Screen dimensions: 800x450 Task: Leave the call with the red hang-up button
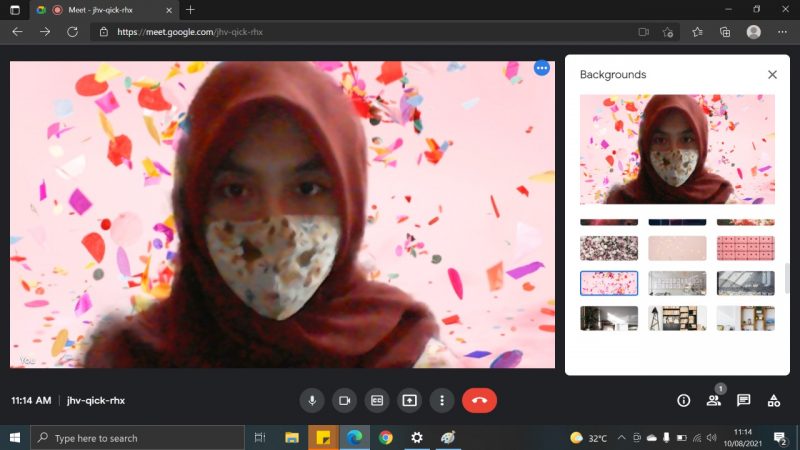pos(479,401)
